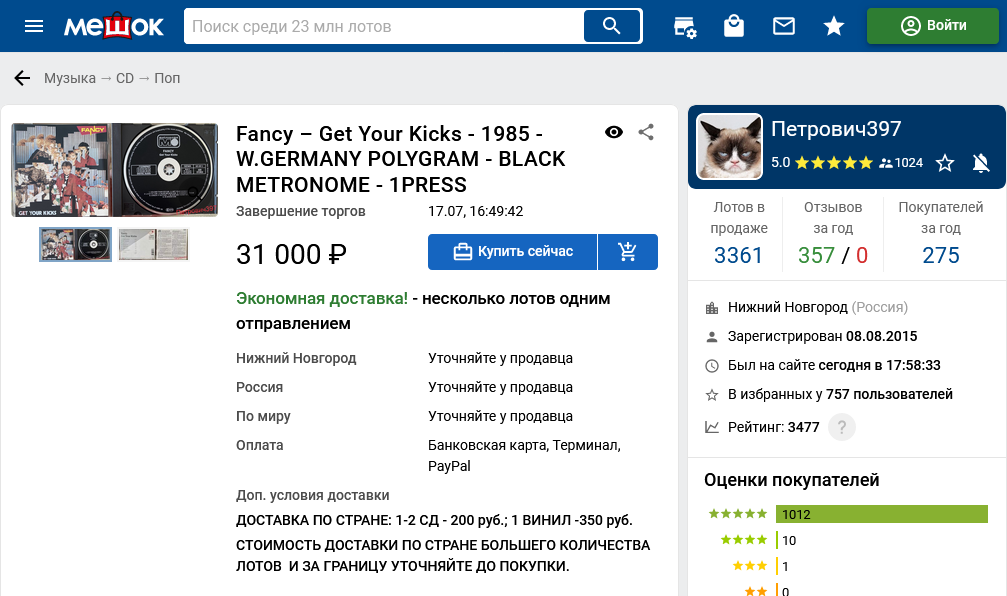Viewport: 1007px width, 596px height.
Task: Open the delivery settings icon in header
Action: [x=685, y=26]
